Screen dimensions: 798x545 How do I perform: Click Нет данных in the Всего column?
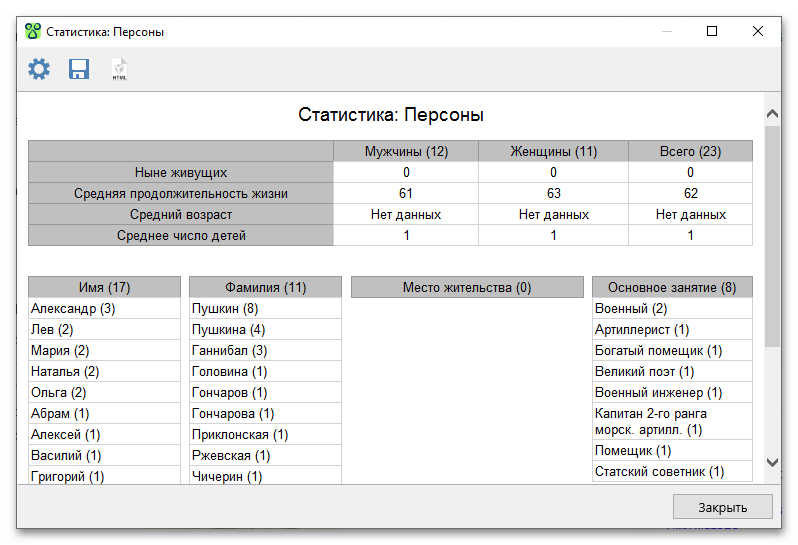pos(691,215)
